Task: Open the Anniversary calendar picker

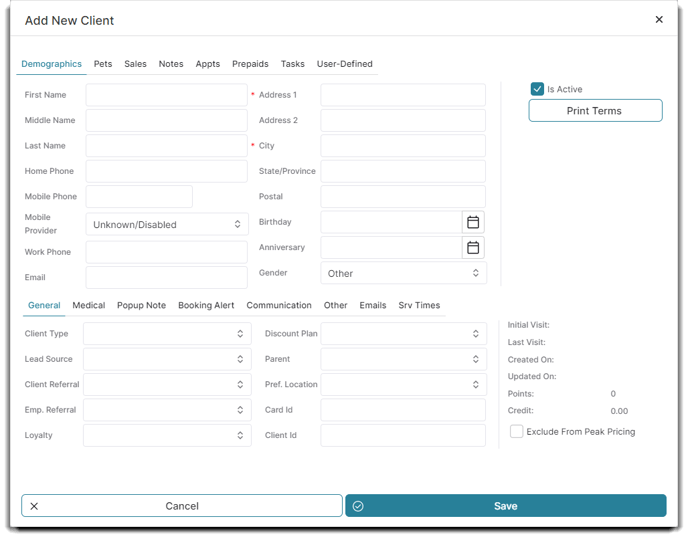Action: tap(473, 248)
